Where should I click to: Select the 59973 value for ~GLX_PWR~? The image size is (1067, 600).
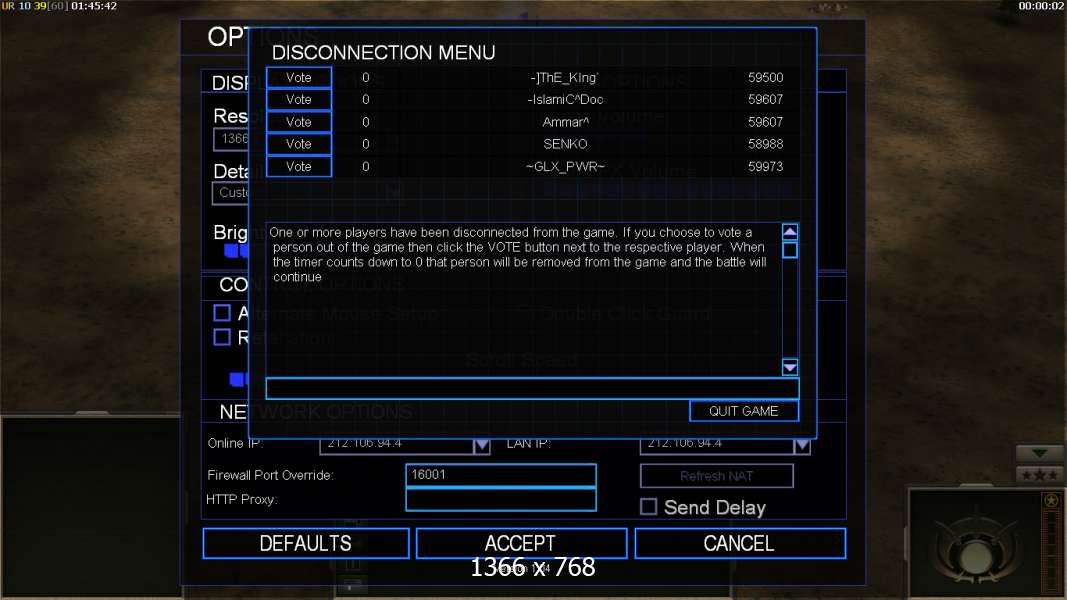click(x=766, y=167)
